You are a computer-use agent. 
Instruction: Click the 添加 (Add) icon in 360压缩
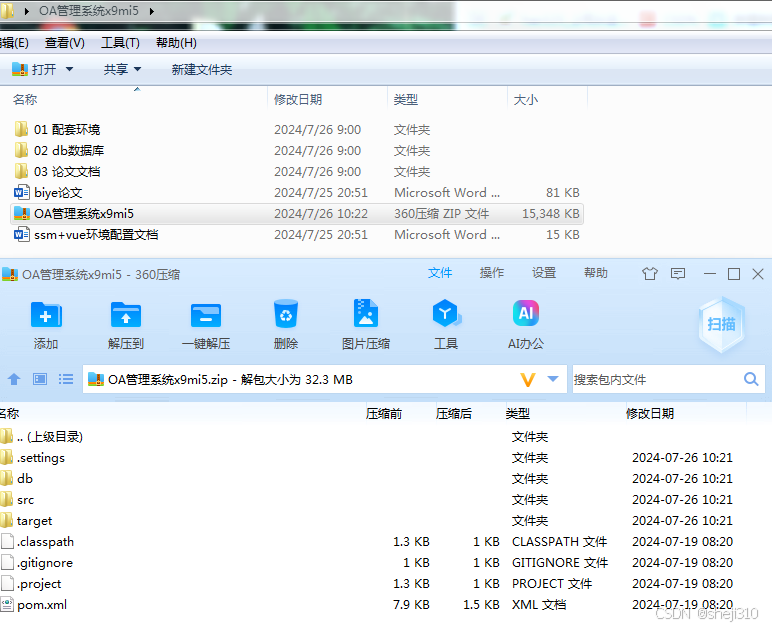[x=46, y=315]
